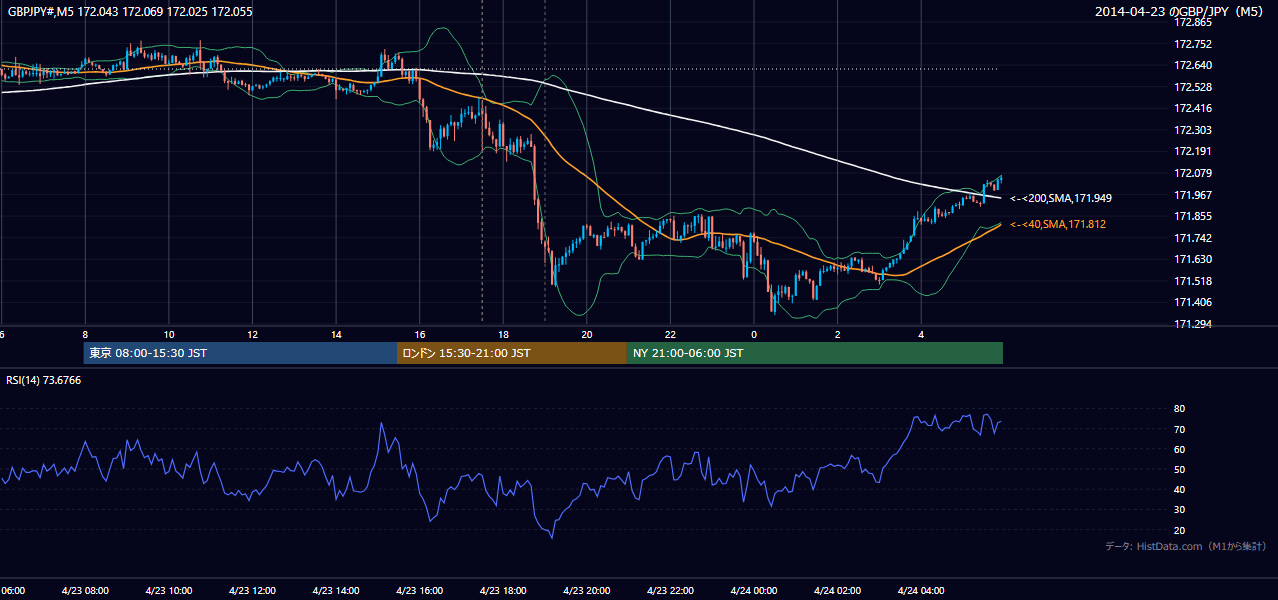Click the RSI scale value 70

(x=1179, y=429)
